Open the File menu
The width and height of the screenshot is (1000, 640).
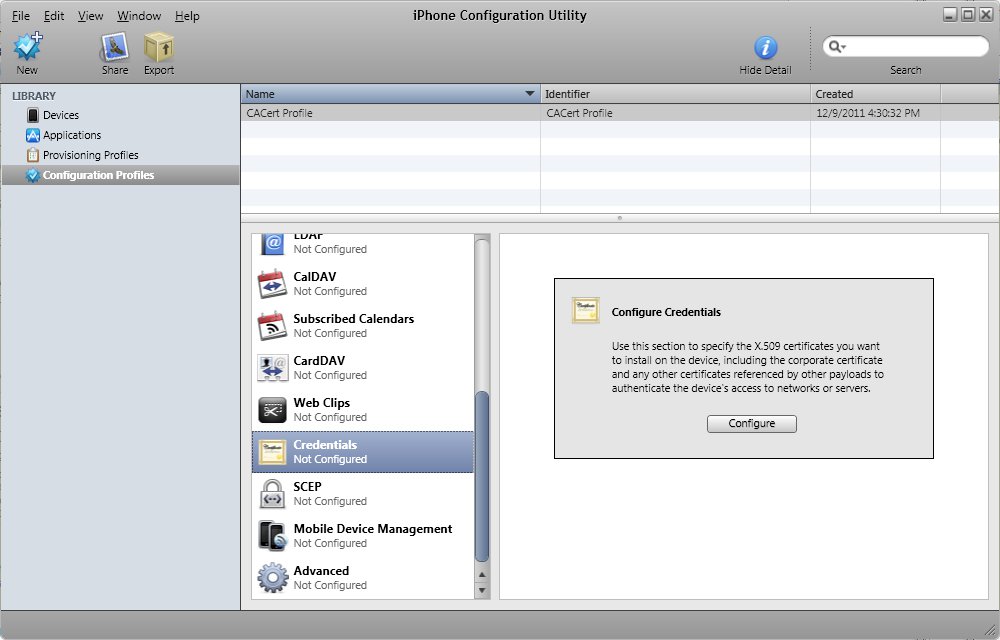21,16
